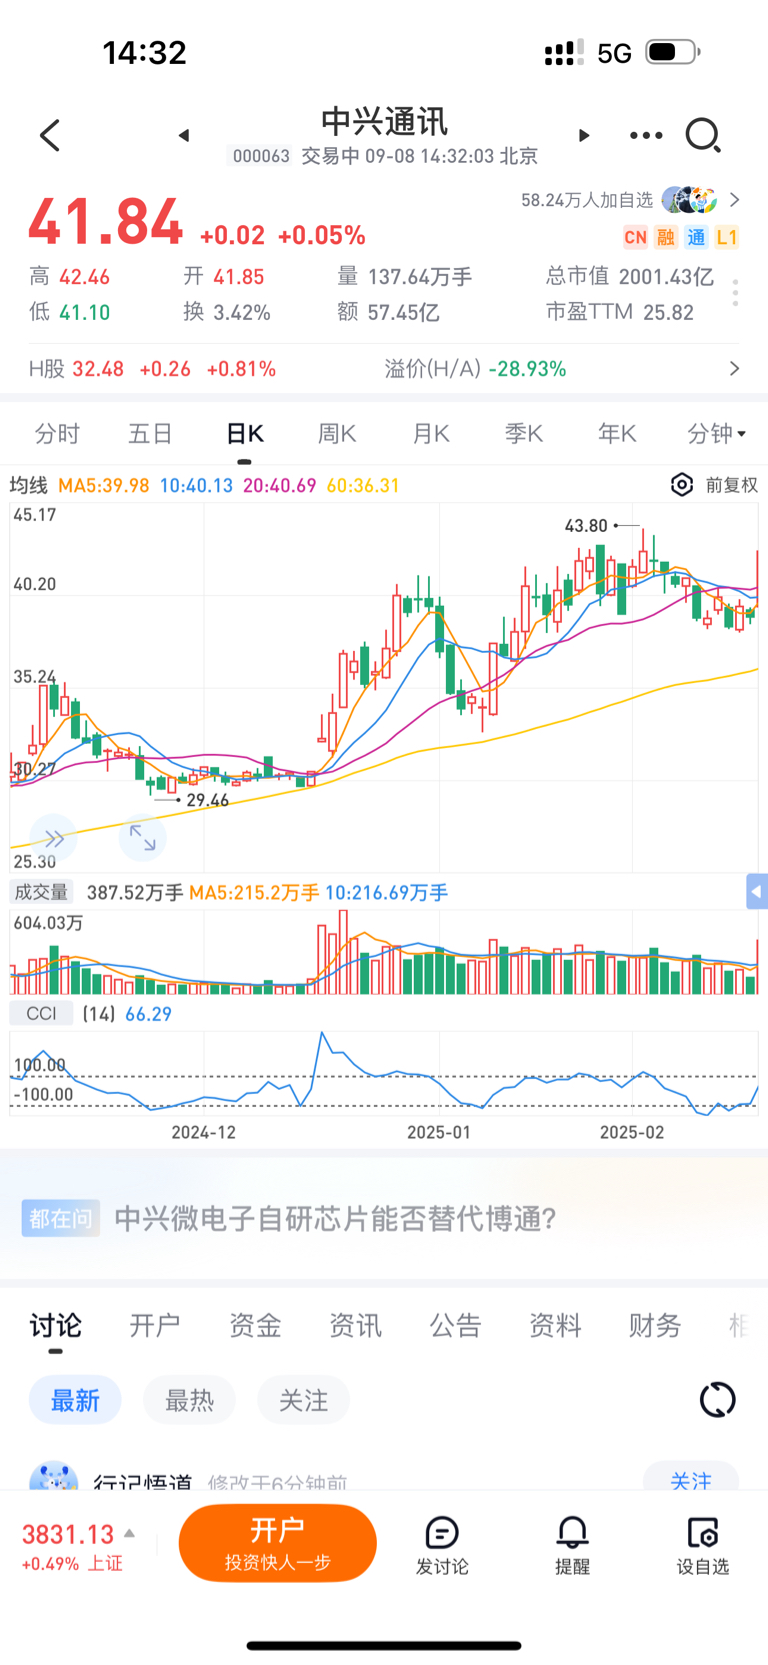This screenshot has width=768, height=1665.
Task: Expand more quote details vertical dots
Action: [x=735, y=293]
